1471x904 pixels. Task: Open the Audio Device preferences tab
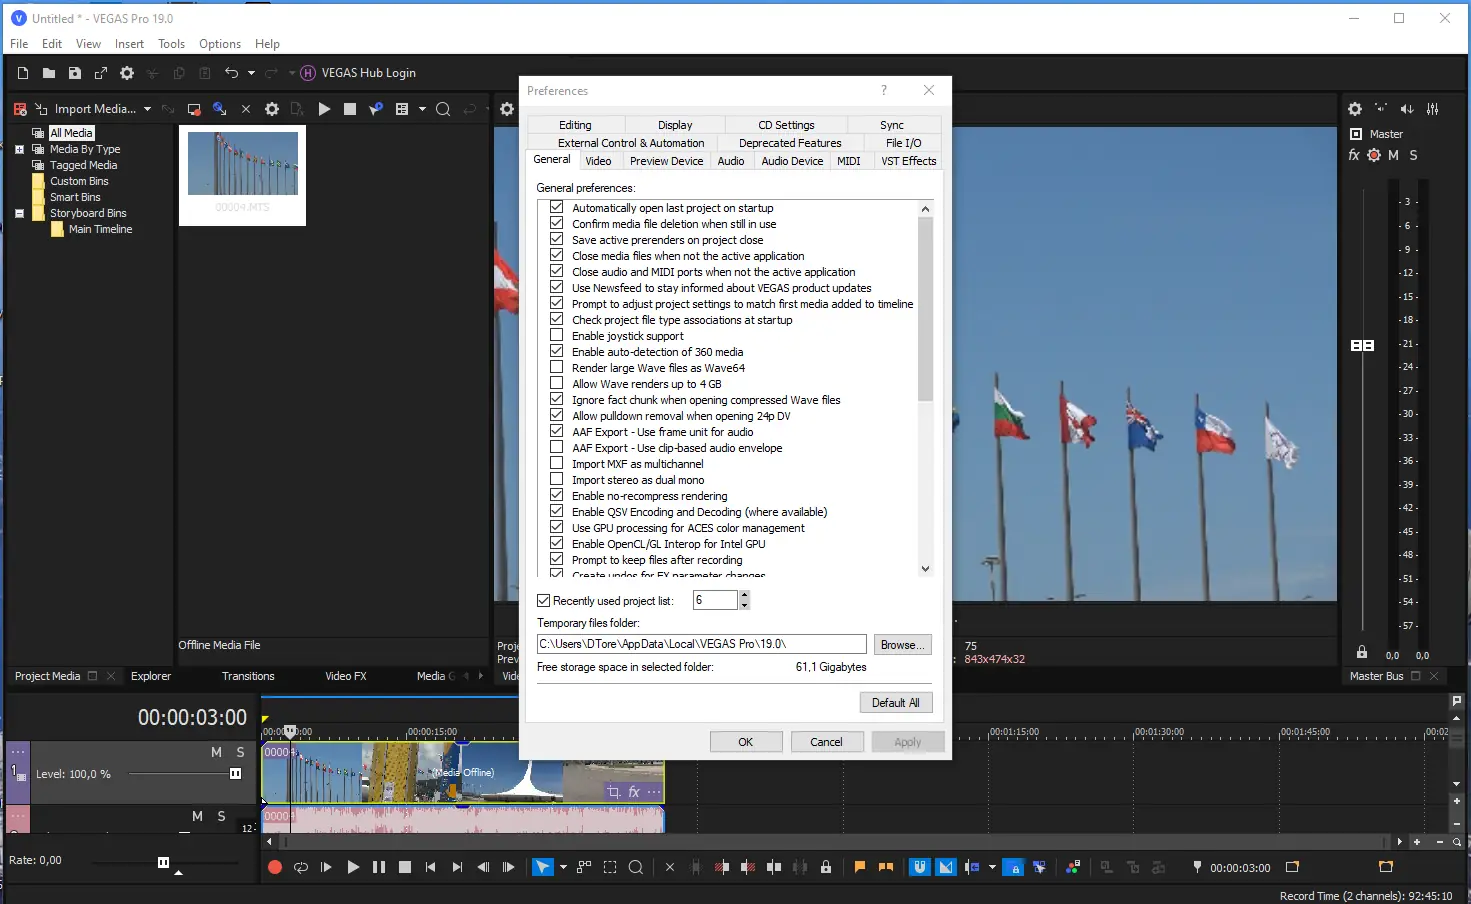(x=792, y=161)
